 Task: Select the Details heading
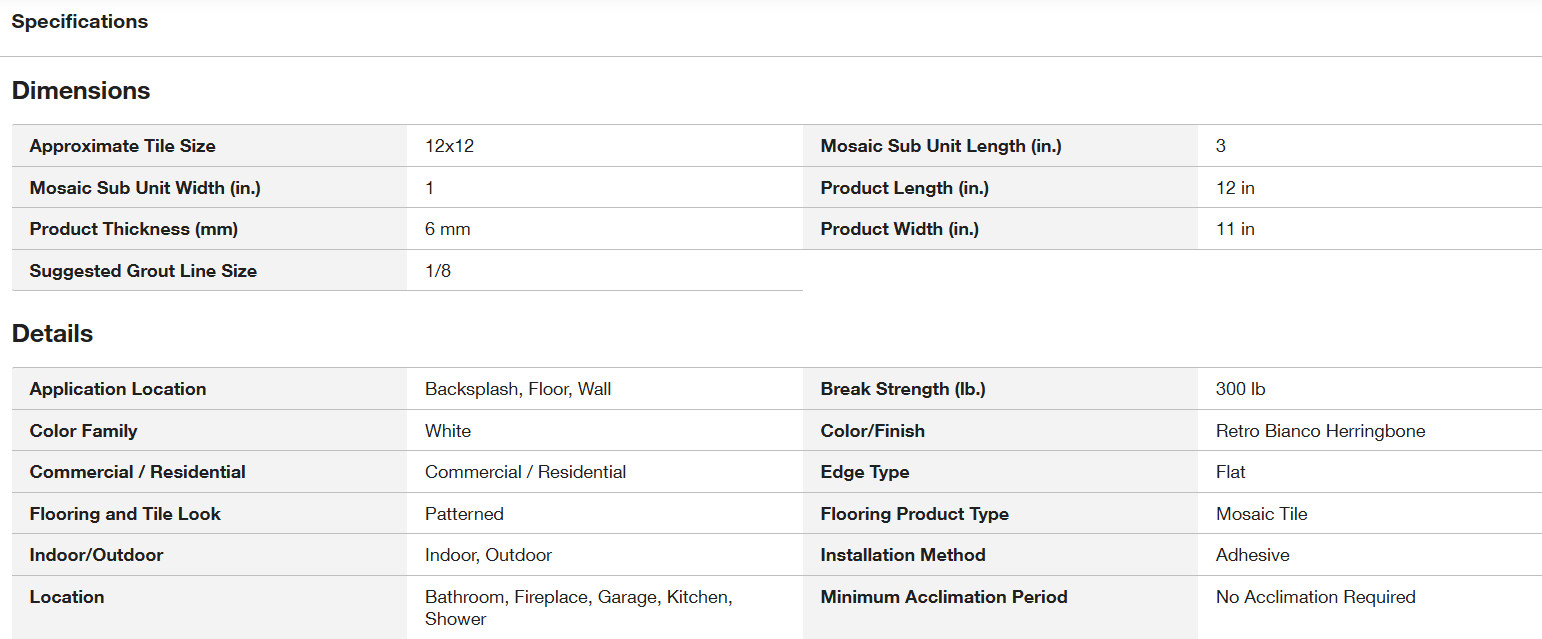tap(52, 334)
